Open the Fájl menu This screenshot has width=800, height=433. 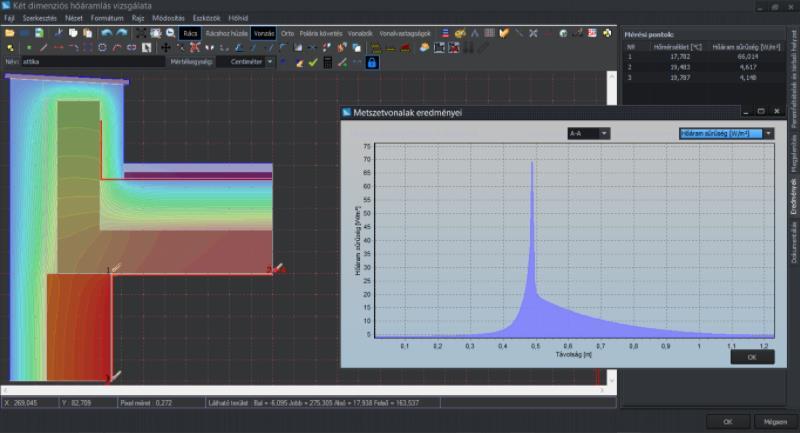tap(9, 18)
